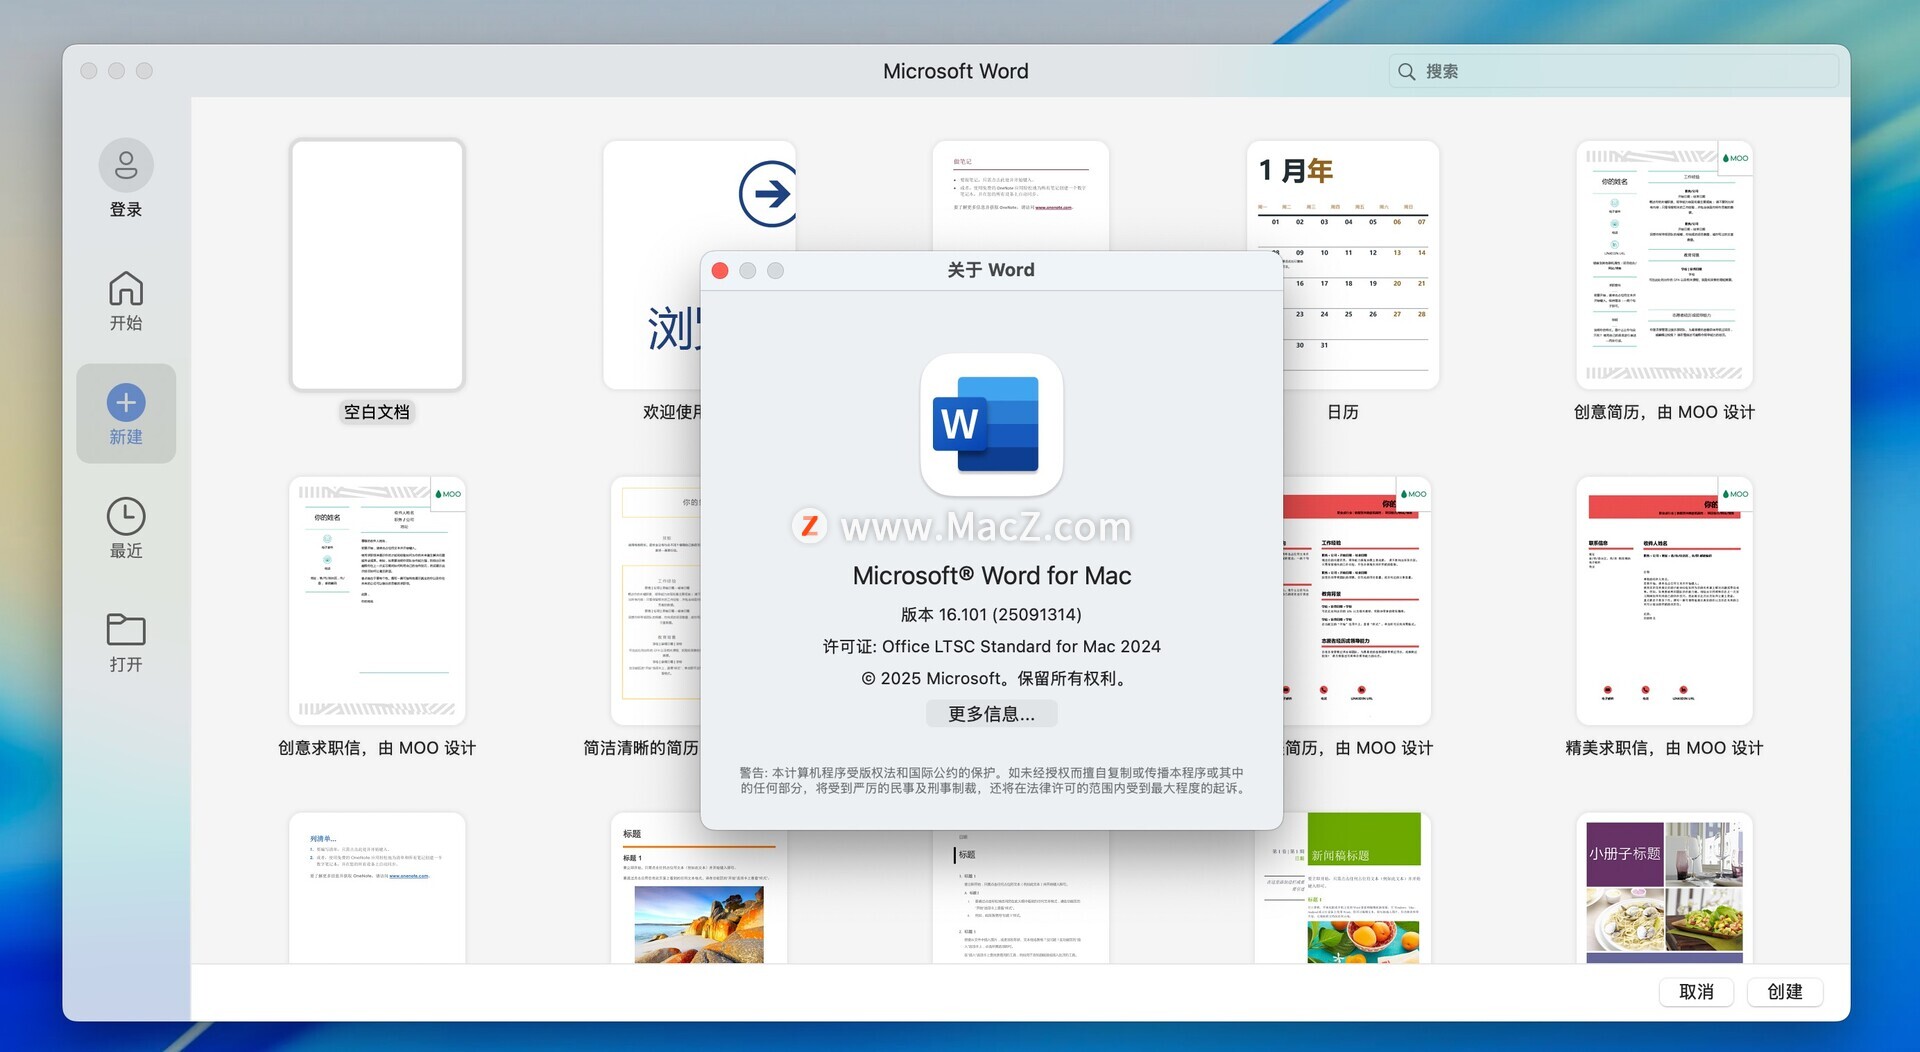Choose the calendar template thumbnail

tap(1342, 265)
